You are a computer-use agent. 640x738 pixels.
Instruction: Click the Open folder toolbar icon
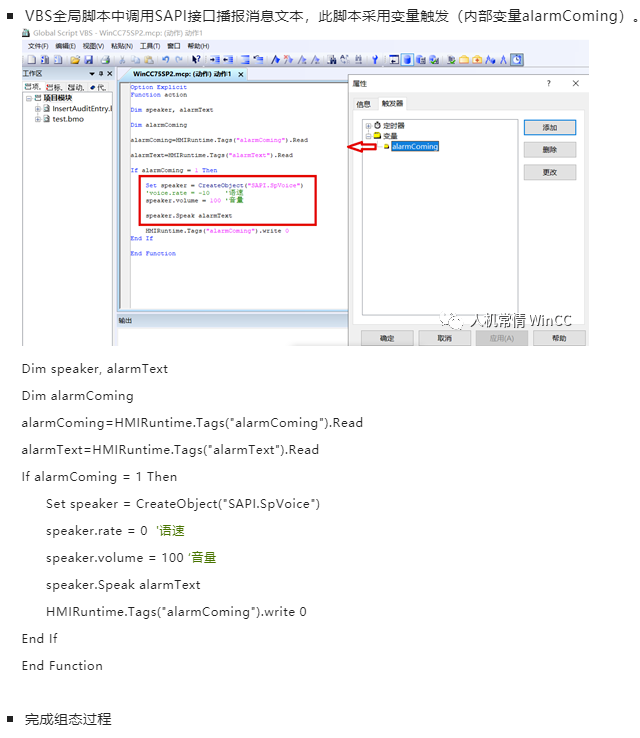[74, 60]
